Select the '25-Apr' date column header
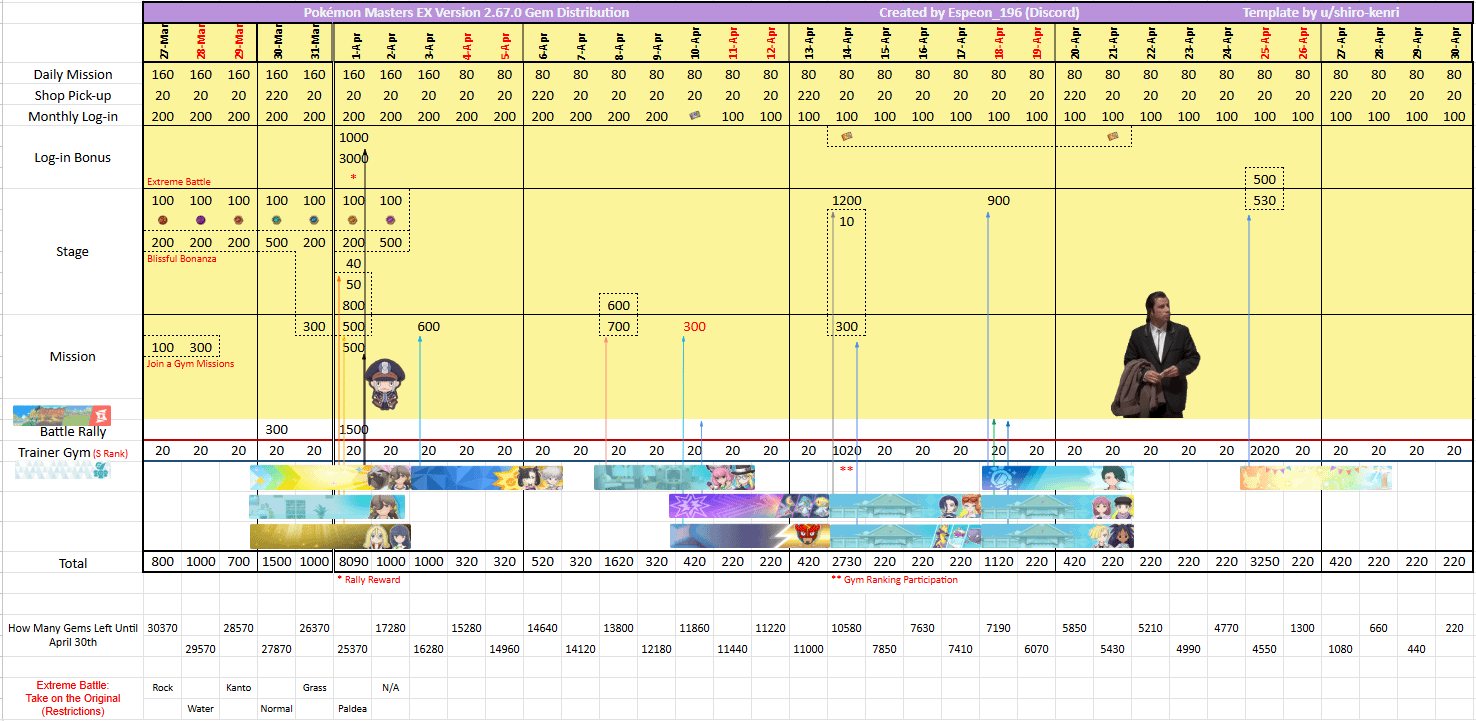 pos(1265,44)
